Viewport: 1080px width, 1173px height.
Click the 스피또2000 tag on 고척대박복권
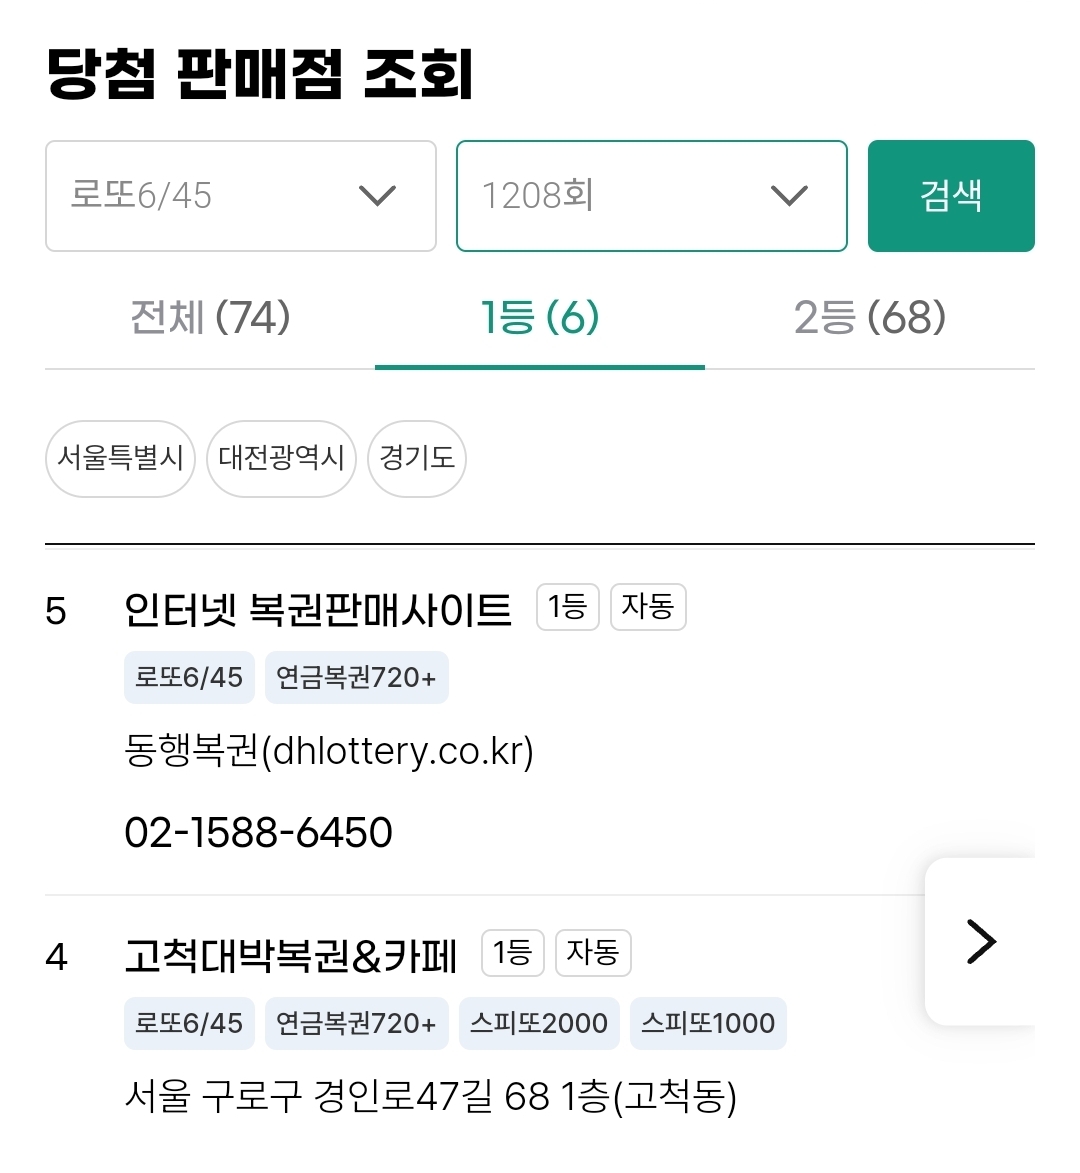[x=539, y=1023]
